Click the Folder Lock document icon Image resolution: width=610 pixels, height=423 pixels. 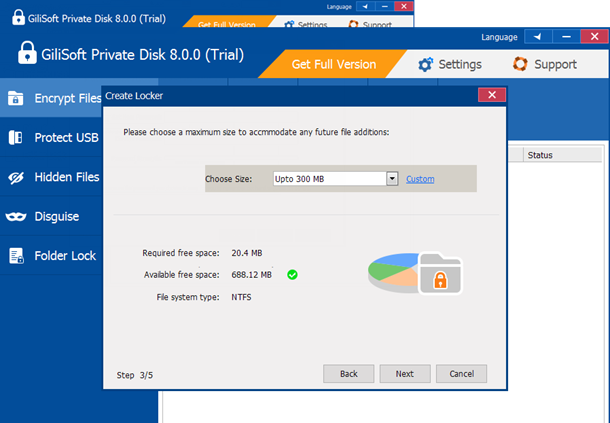[x=16, y=256]
